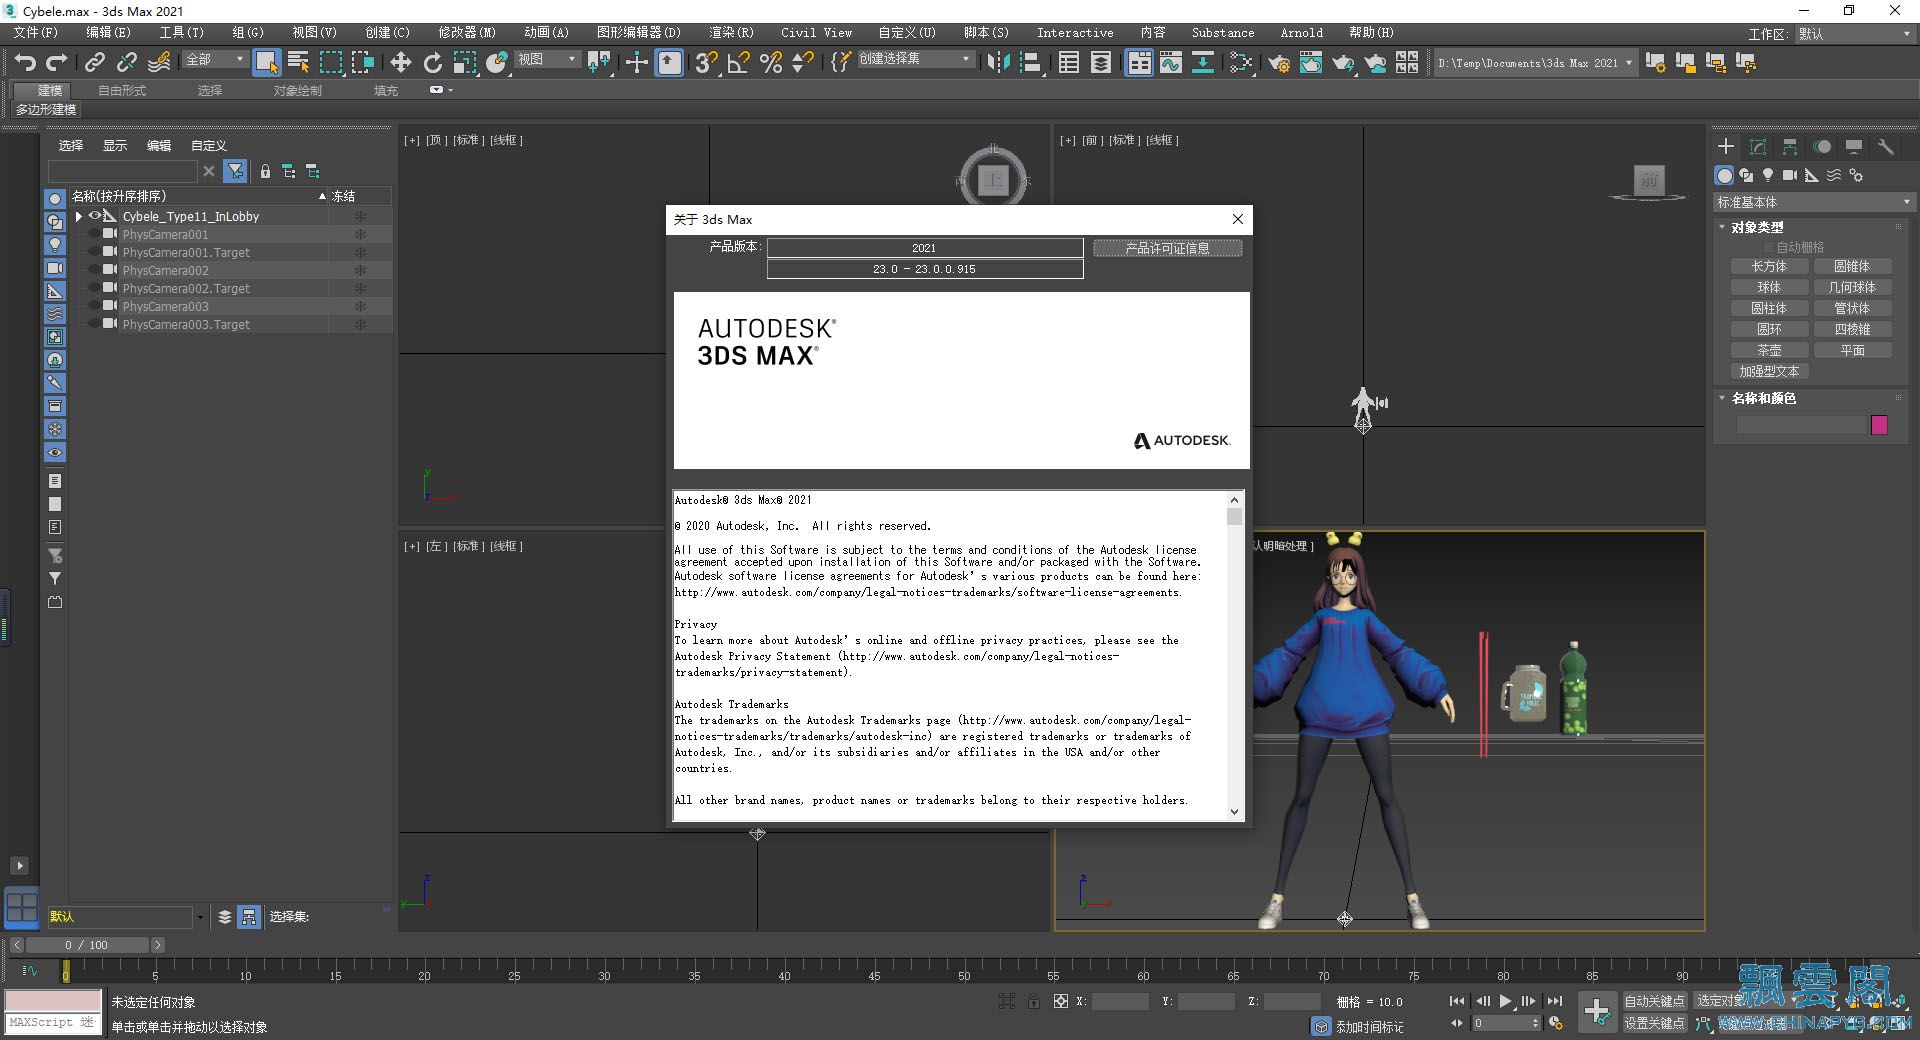Click the Redo arrow in the main toolbar
This screenshot has height=1040, width=1920.
click(56, 62)
